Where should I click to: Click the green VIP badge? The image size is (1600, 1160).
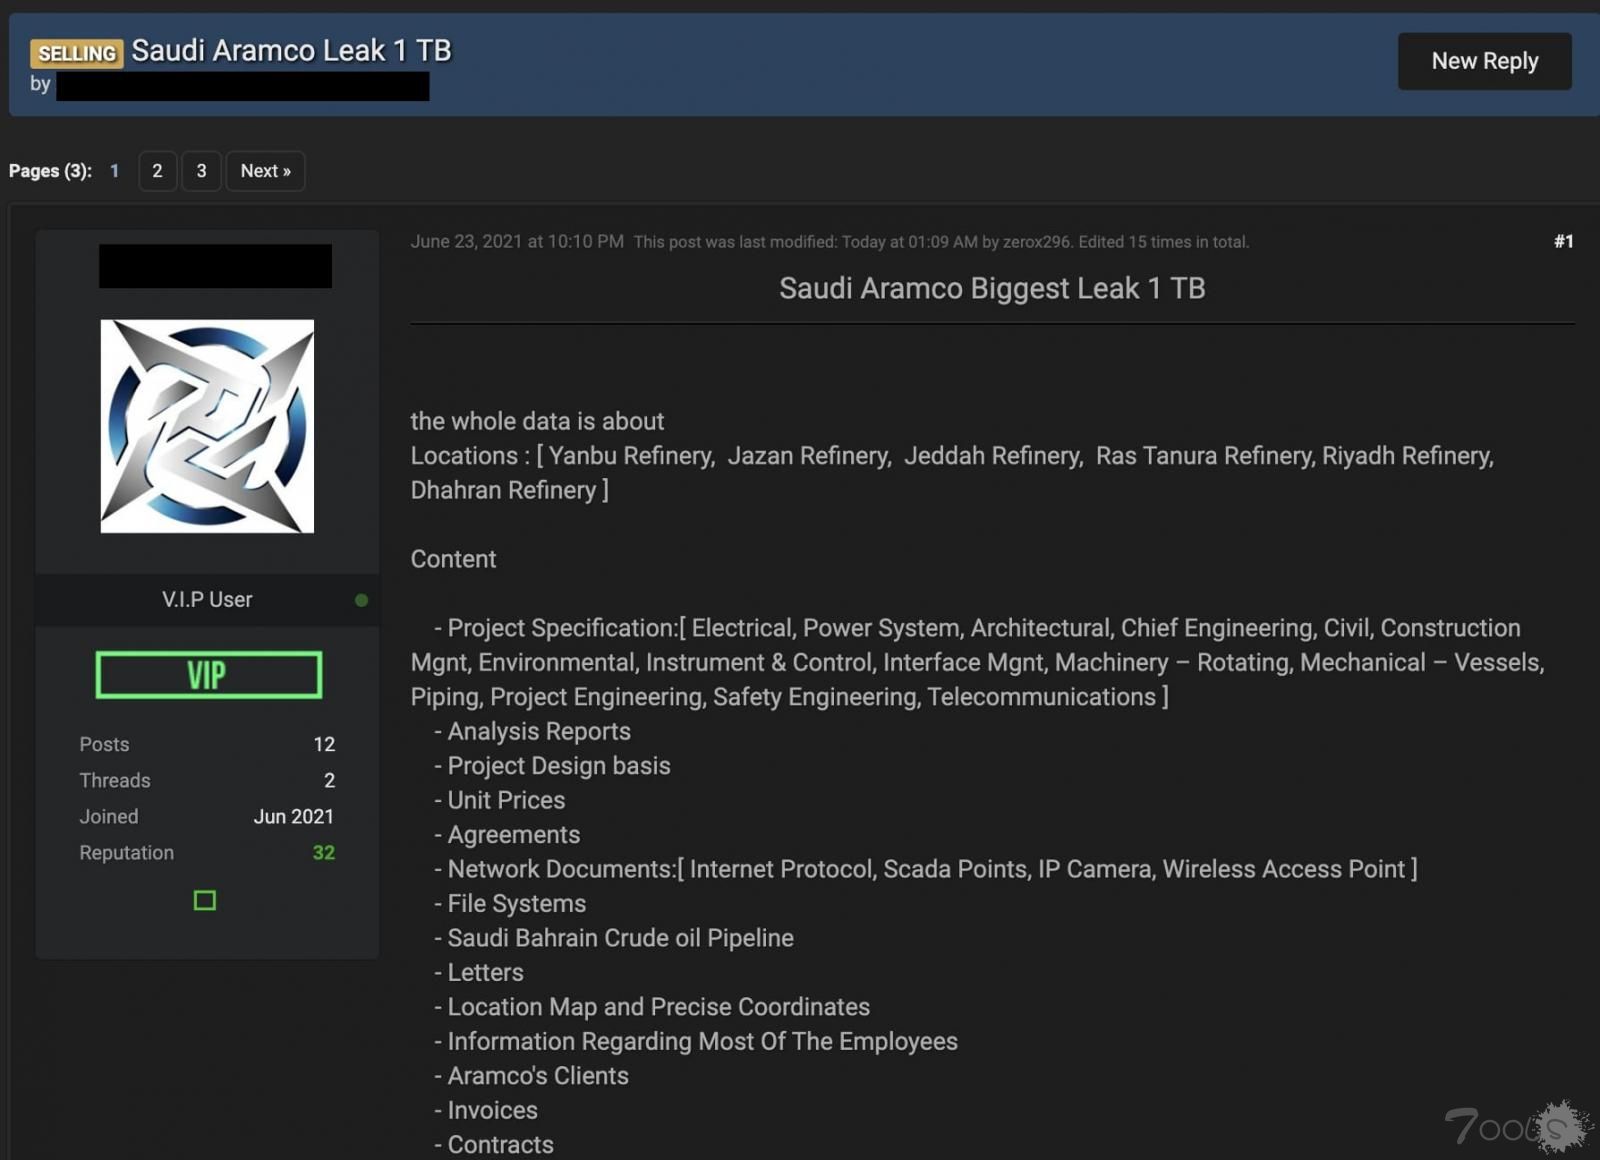(x=208, y=675)
